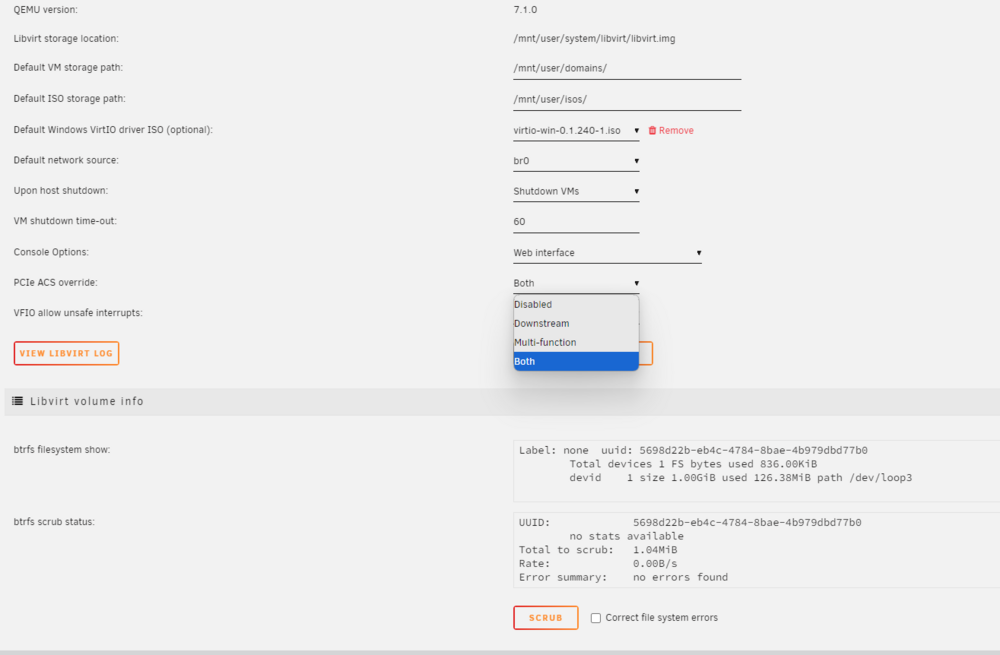Click the View Libvirt Log button
The width and height of the screenshot is (1000, 655).
[66, 353]
